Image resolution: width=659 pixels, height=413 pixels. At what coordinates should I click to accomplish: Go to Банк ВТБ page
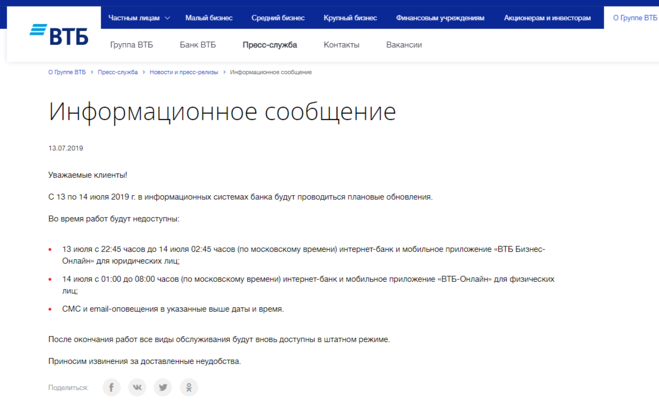click(x=197, y=45)
